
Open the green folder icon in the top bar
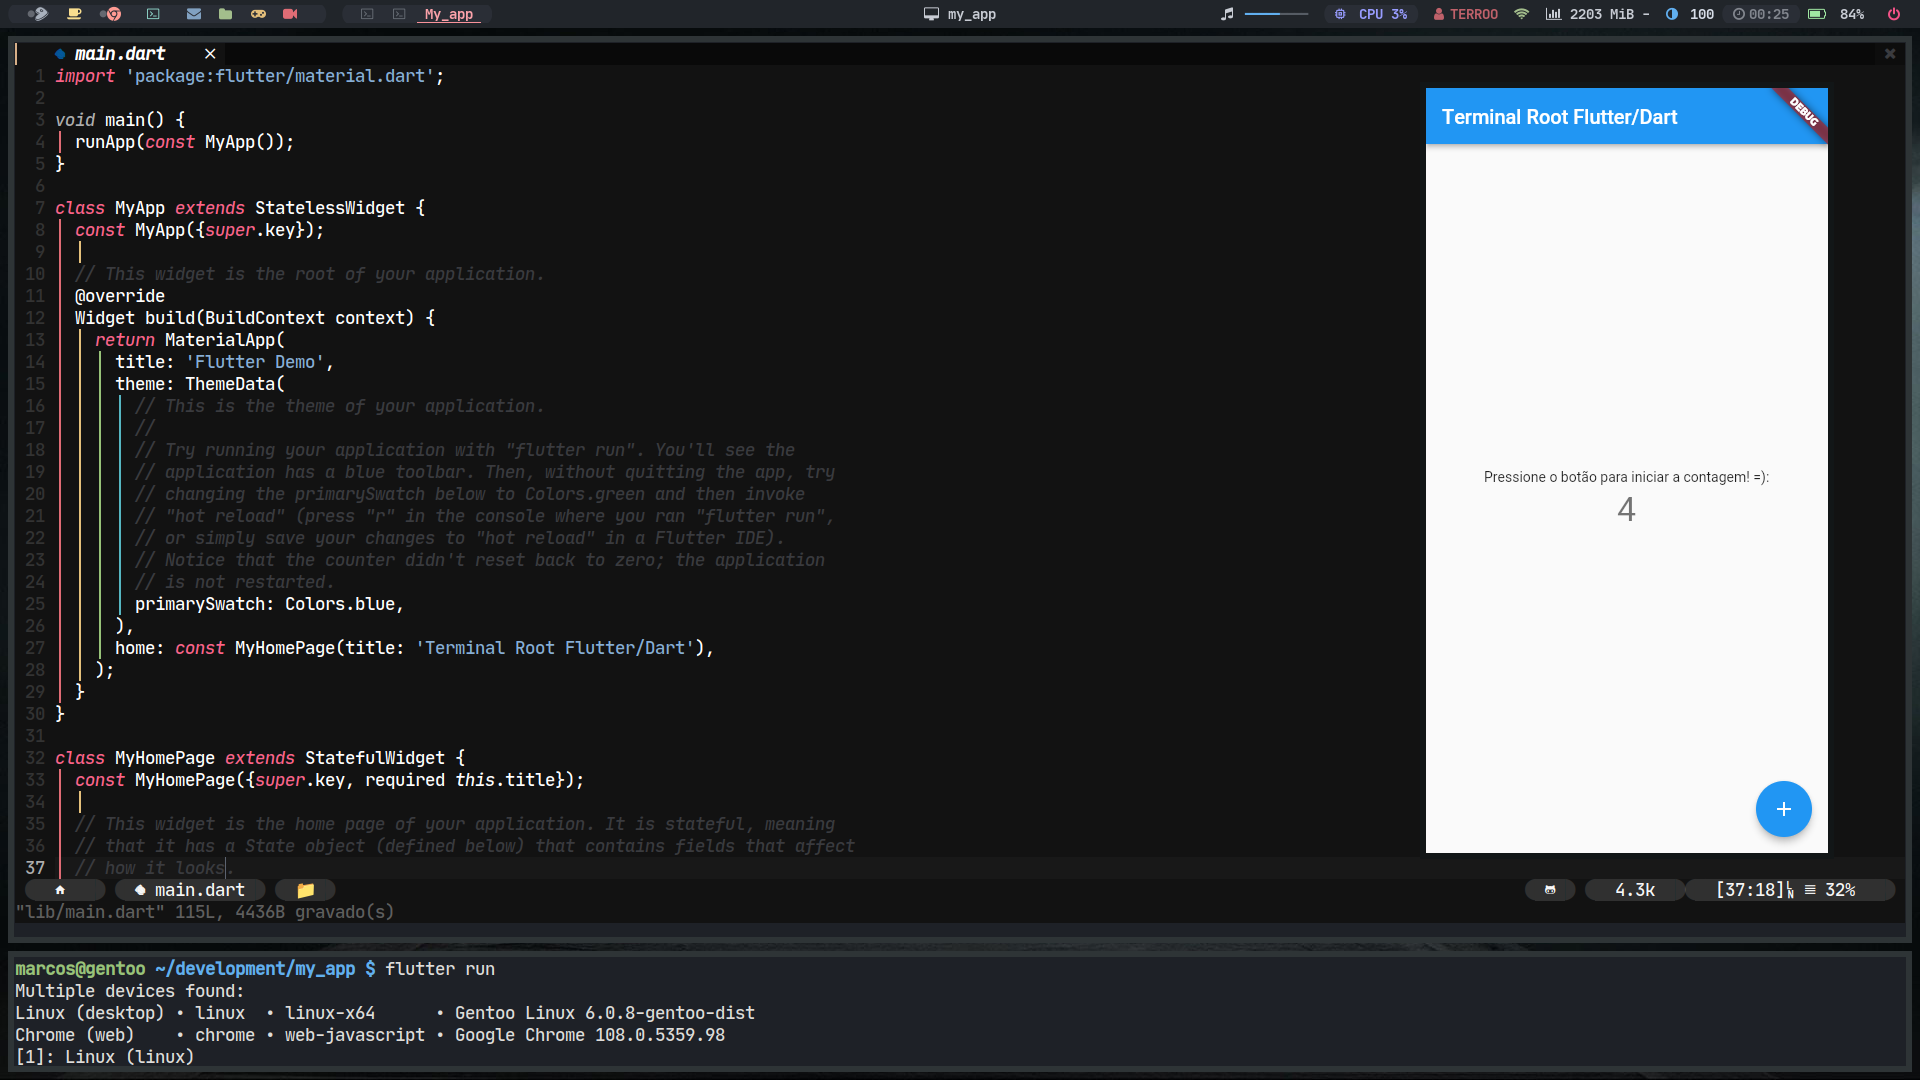click(x=225, y=14)
